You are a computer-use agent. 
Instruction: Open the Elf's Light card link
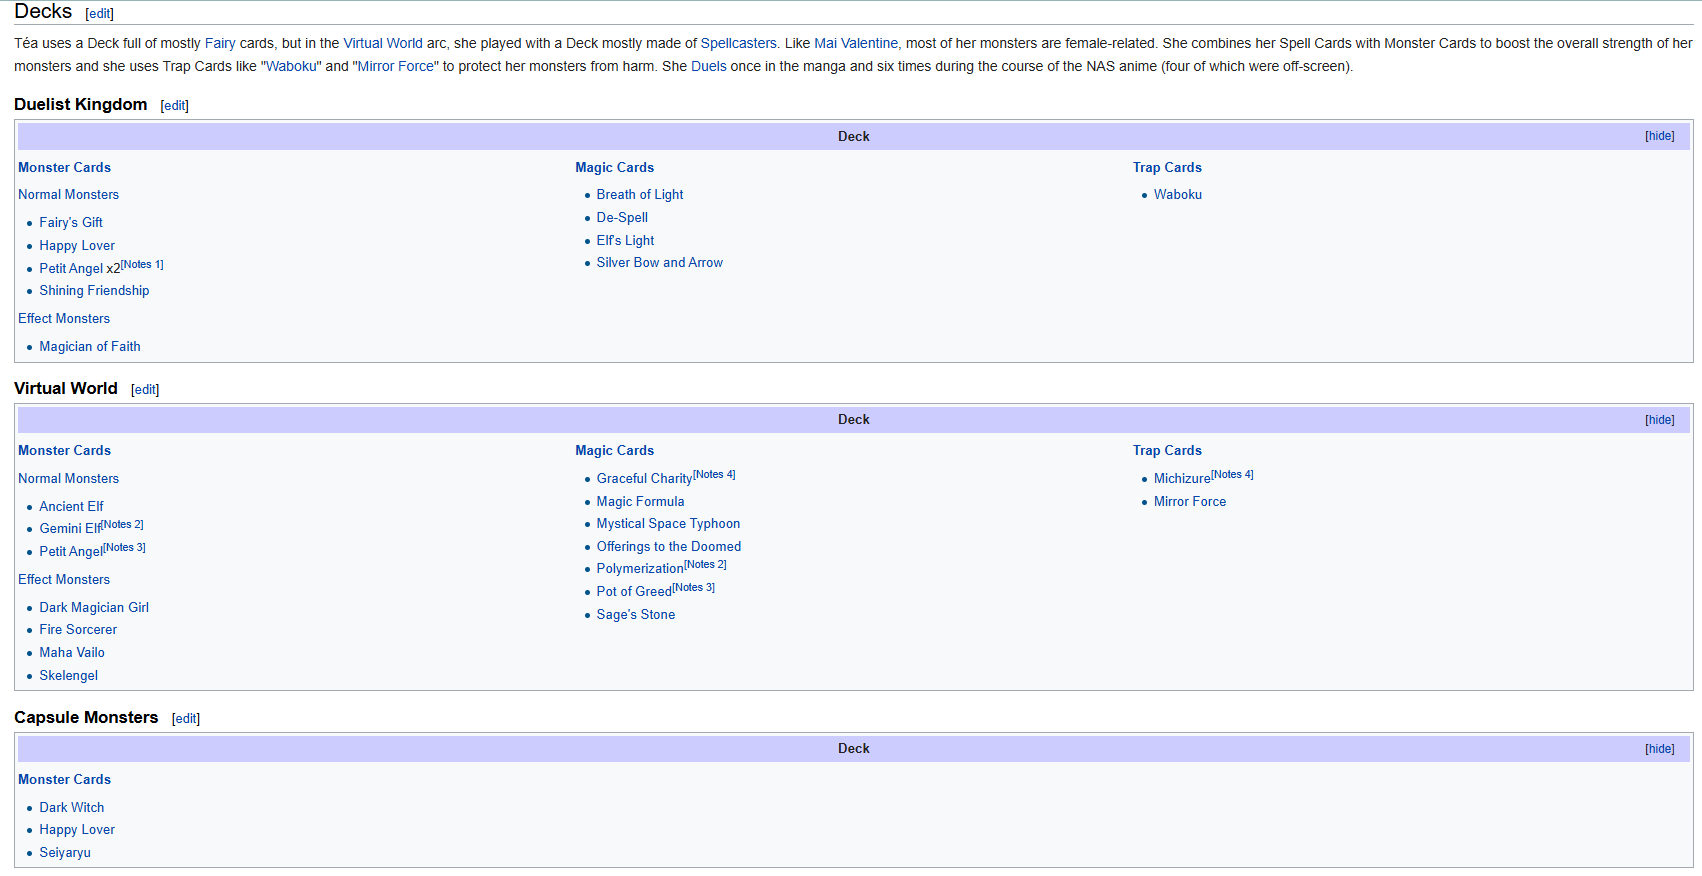click(625, 241)
